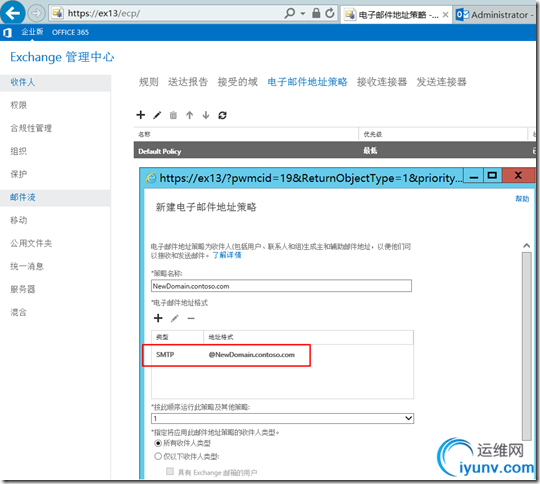540x484 pixels.
Task: Switch to the Administrator Outlook browser tab
Action: (x=495, y=15)
